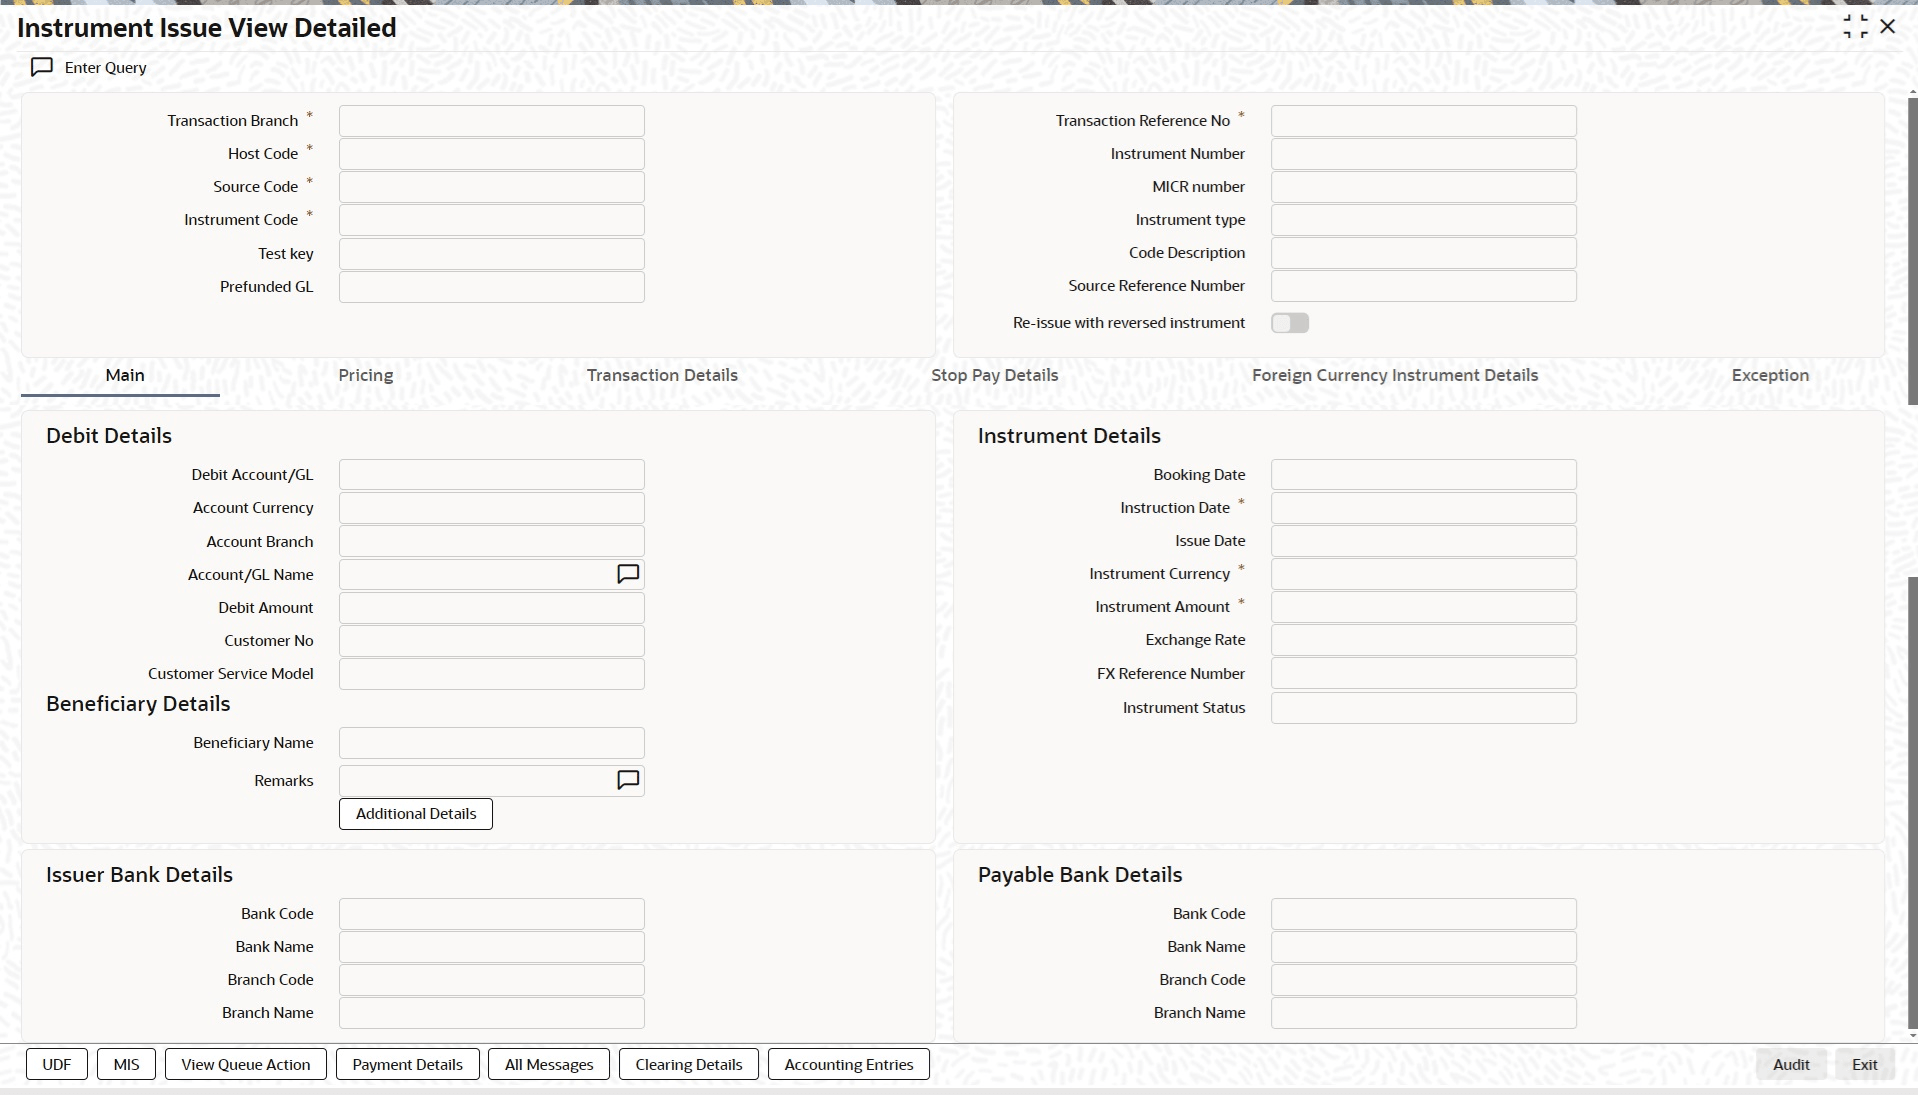Switch to the Main tab

click(x=125, y=375)
